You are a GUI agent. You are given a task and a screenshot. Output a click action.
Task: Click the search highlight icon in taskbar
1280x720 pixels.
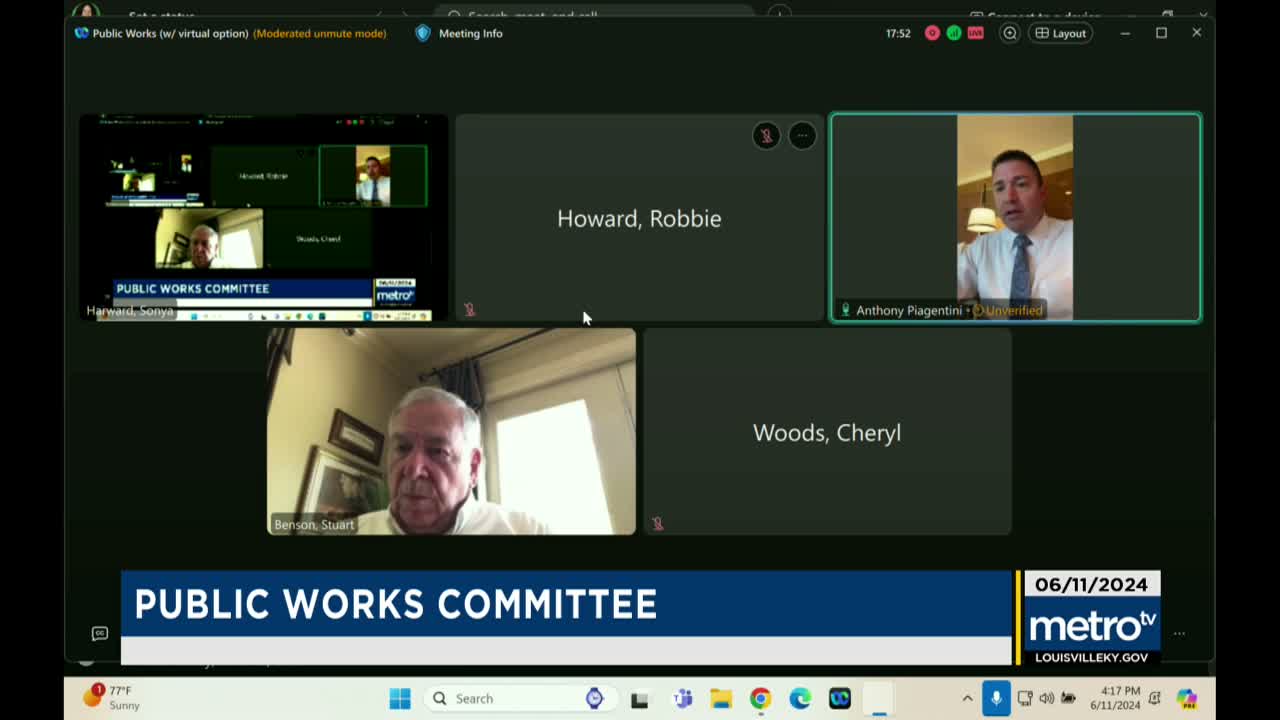tap(595, 698)
